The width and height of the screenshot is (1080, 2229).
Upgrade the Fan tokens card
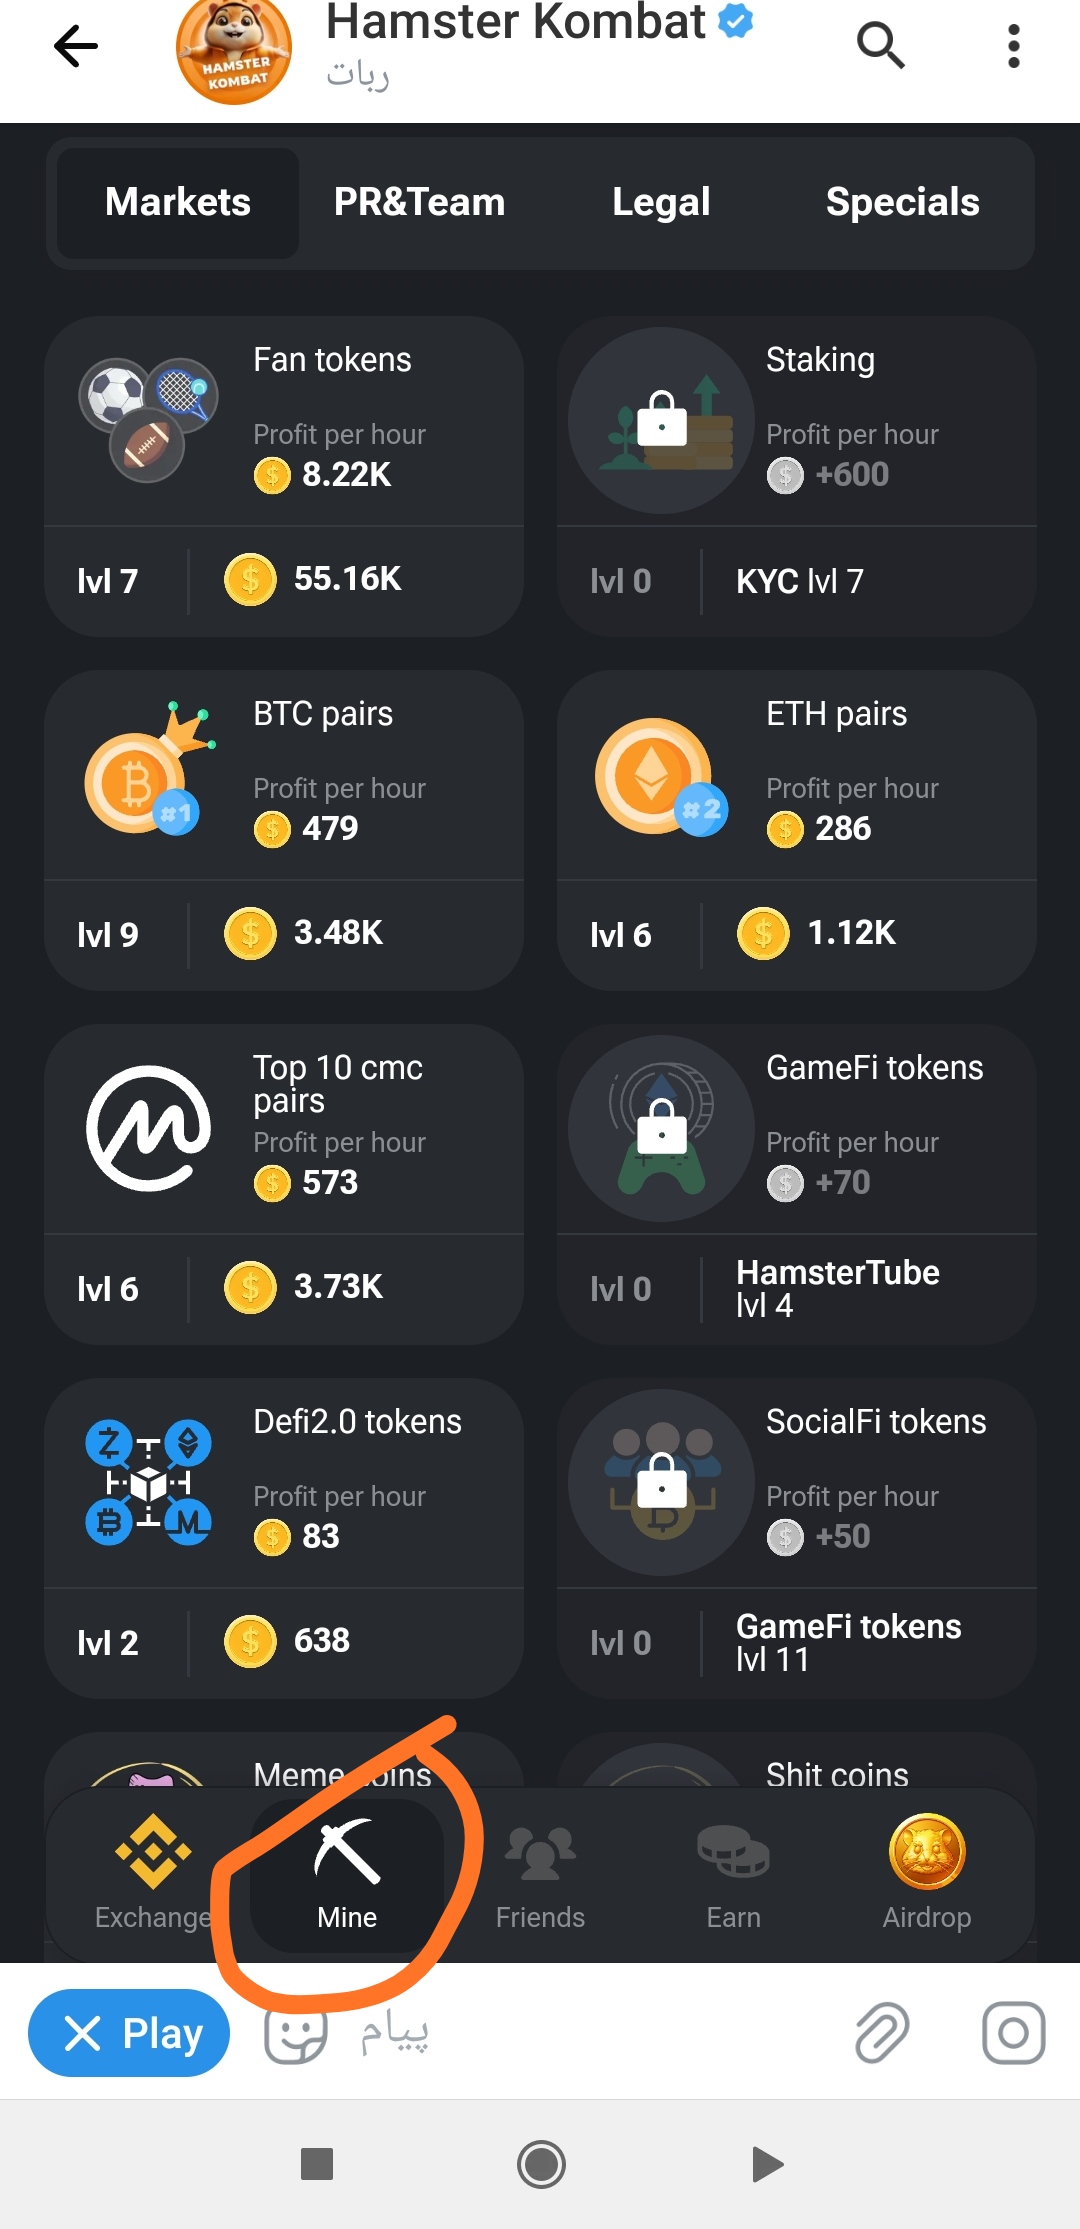pos(284,477)
